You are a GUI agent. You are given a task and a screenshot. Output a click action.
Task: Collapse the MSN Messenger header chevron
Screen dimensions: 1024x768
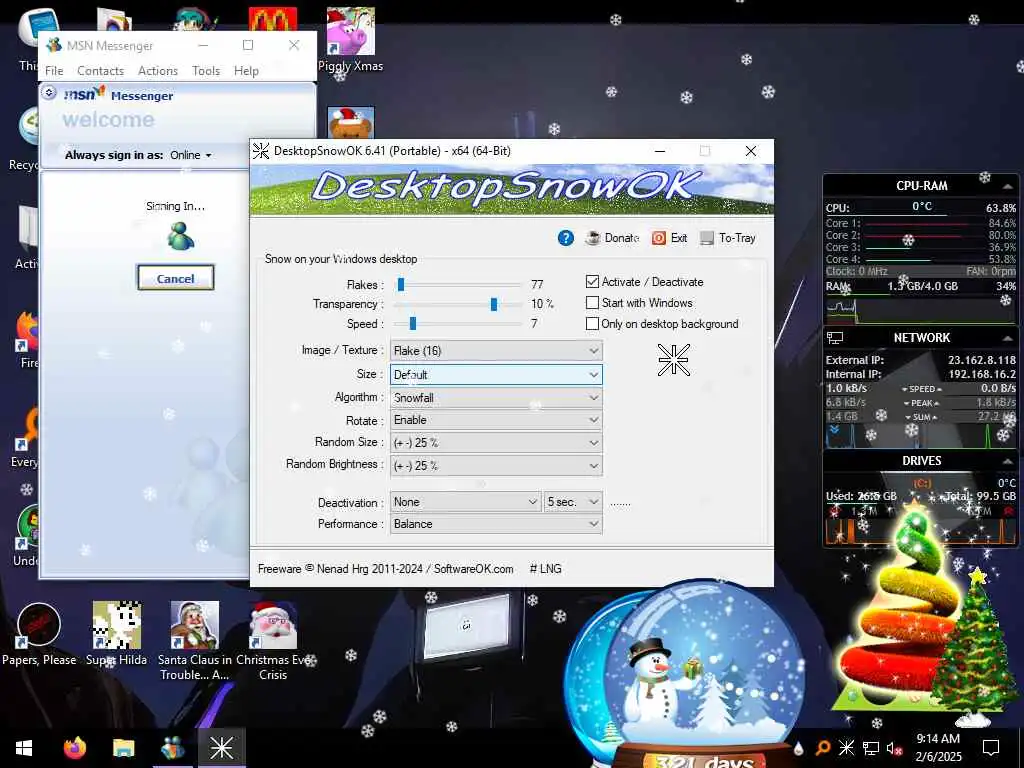49,93
